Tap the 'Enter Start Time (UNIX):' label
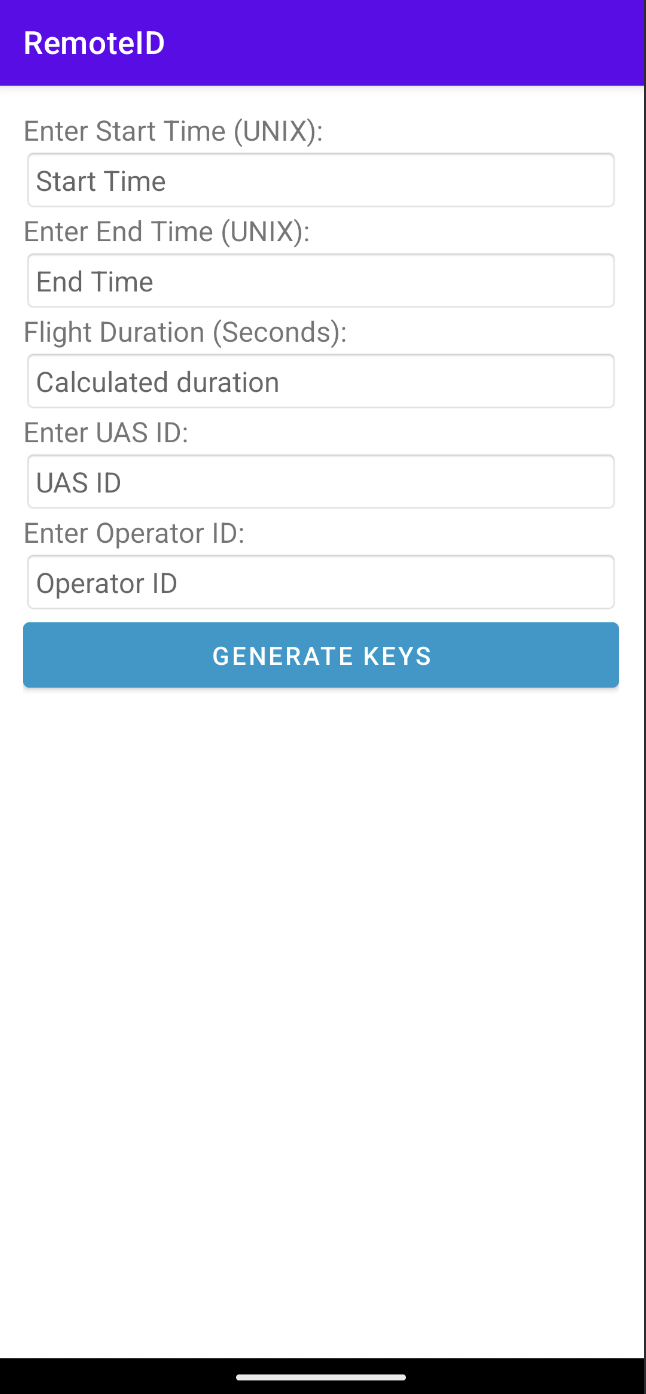The width and height of the screenshot is (646, 1394). (x=173, y=132)
